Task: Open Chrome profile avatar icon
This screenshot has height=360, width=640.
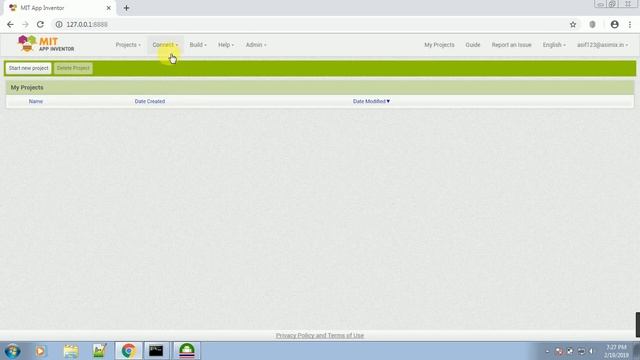Action: pyautogui.click(x=614, y=24)
